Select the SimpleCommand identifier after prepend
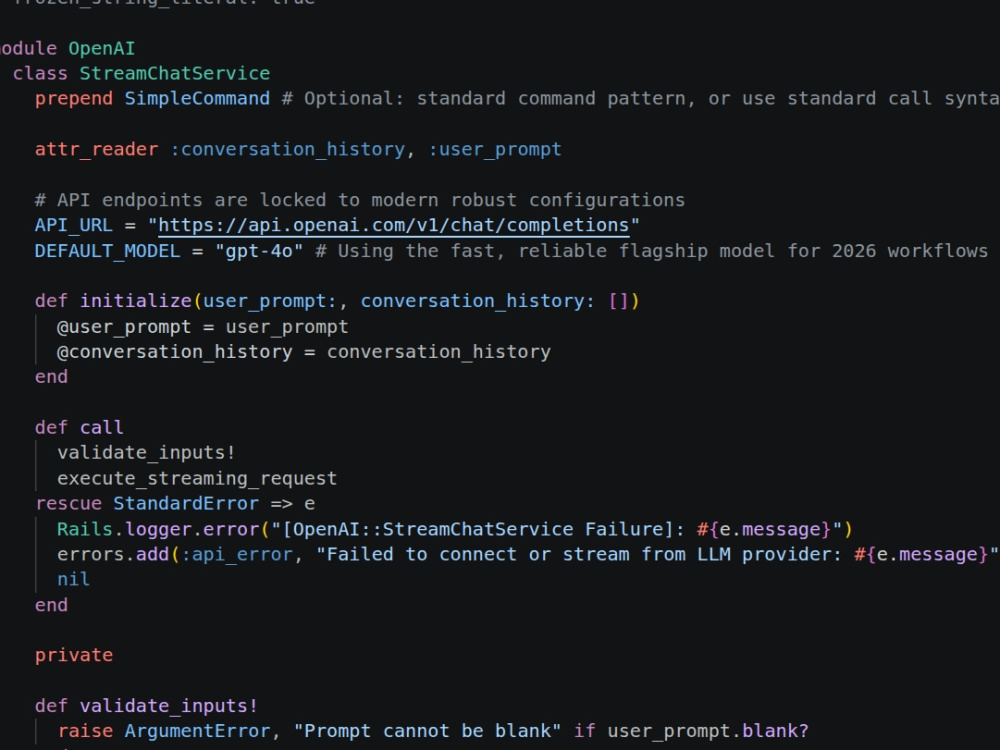The image size is (1000, 750). [x=197, y=98]
